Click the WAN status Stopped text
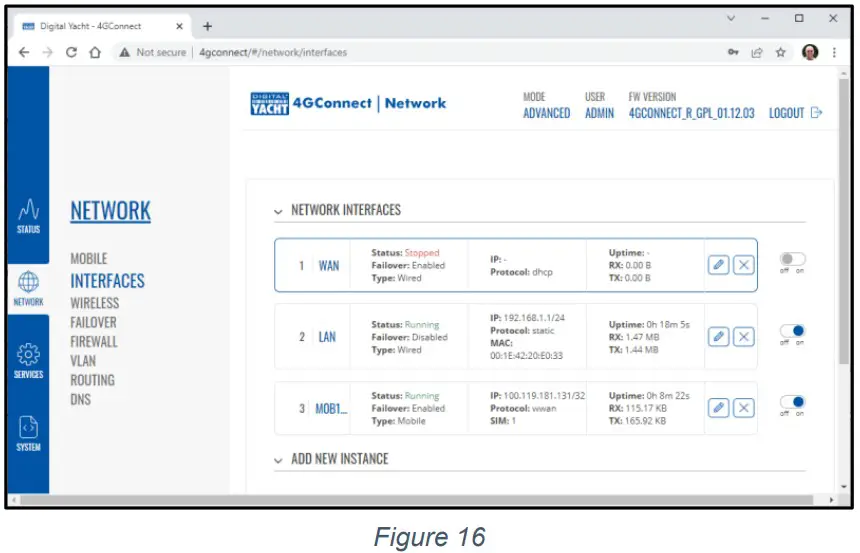This screenshot has width=860, height=553. (x=422, y=252)
